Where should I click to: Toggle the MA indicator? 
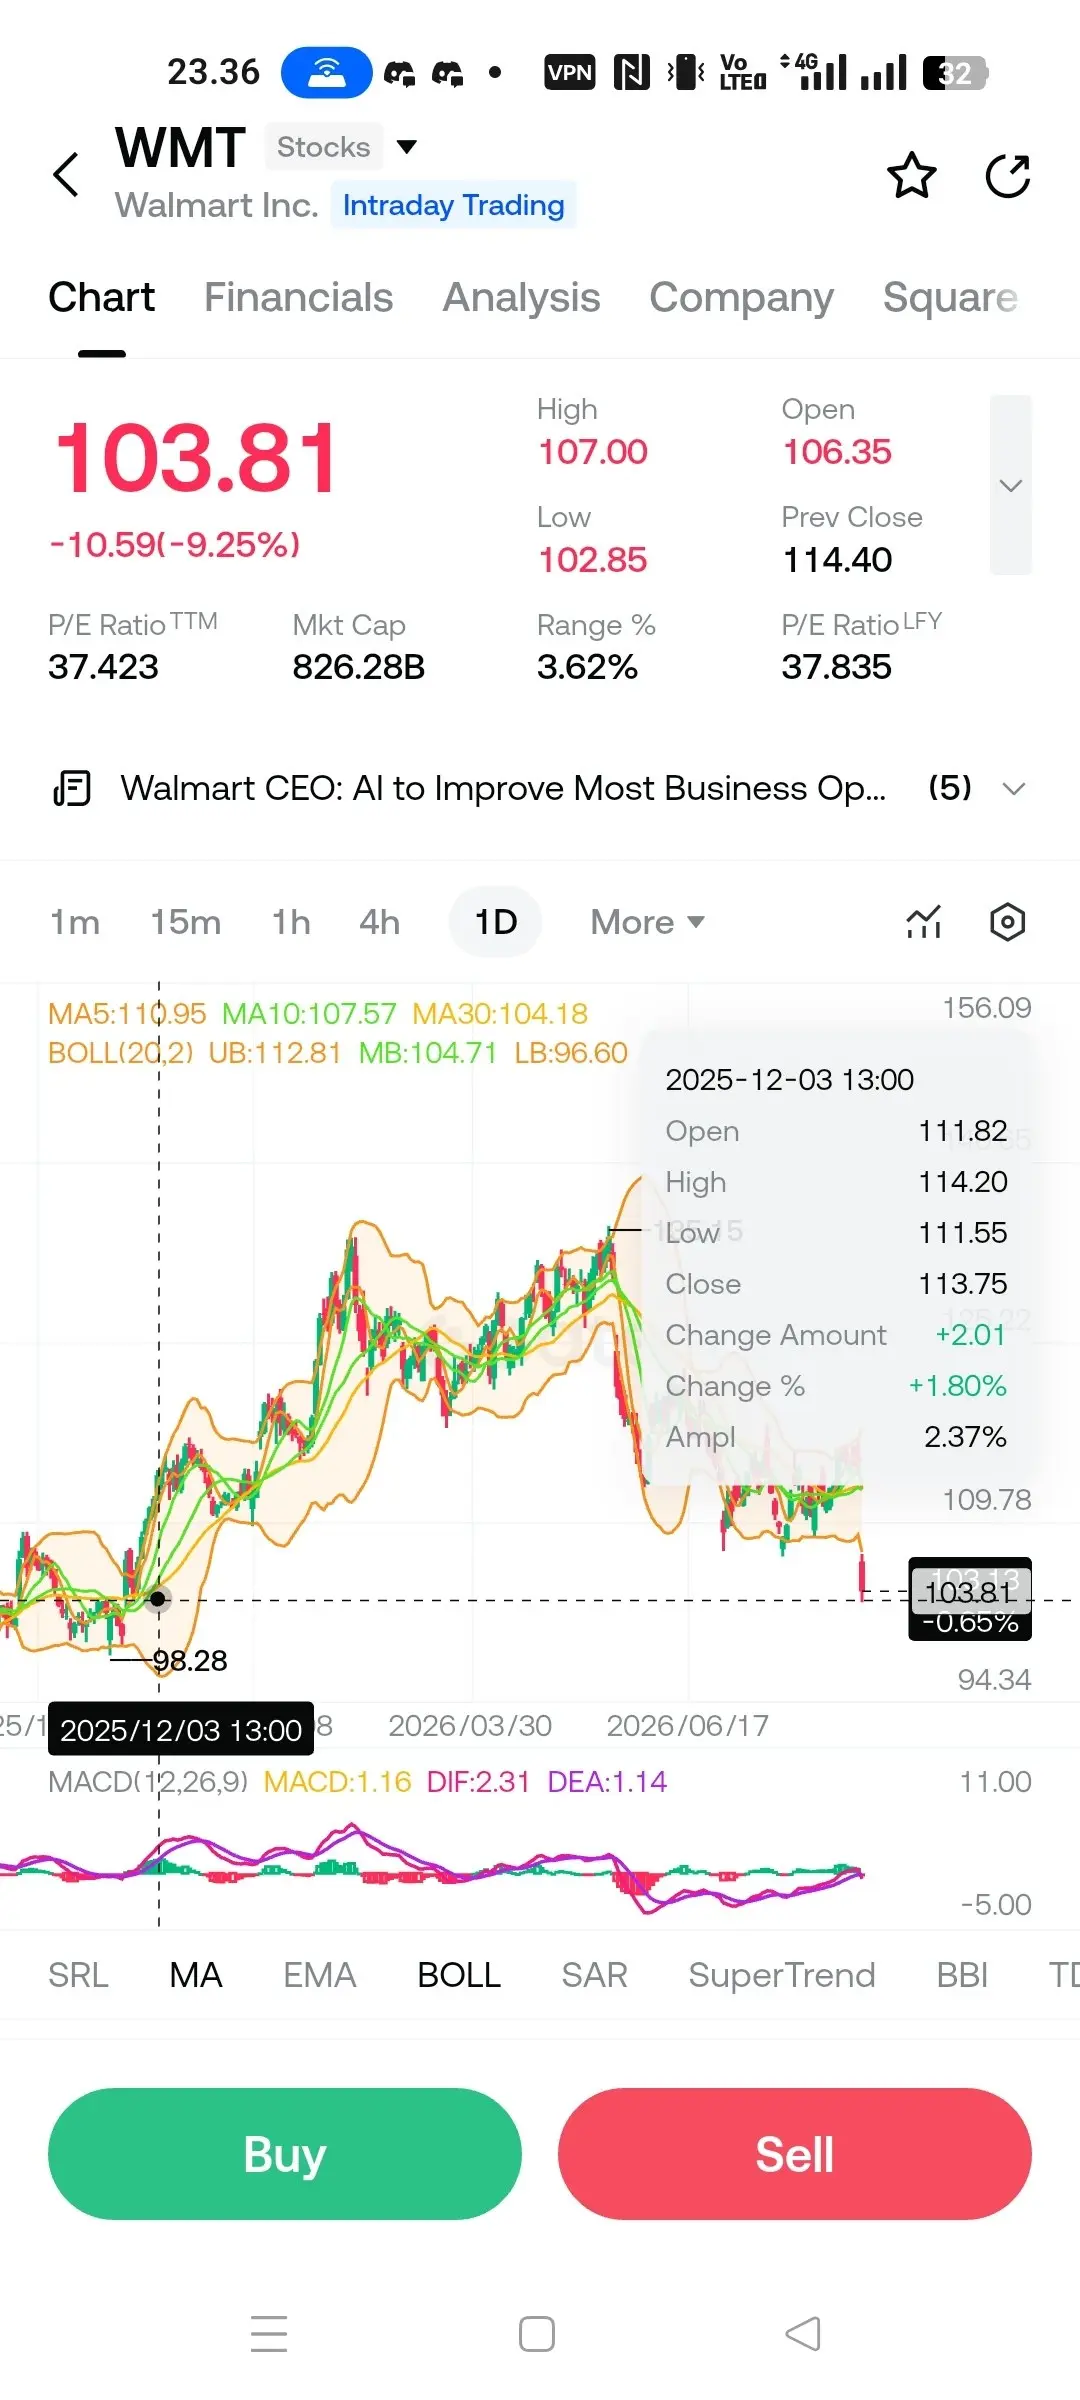[196, 1975]
